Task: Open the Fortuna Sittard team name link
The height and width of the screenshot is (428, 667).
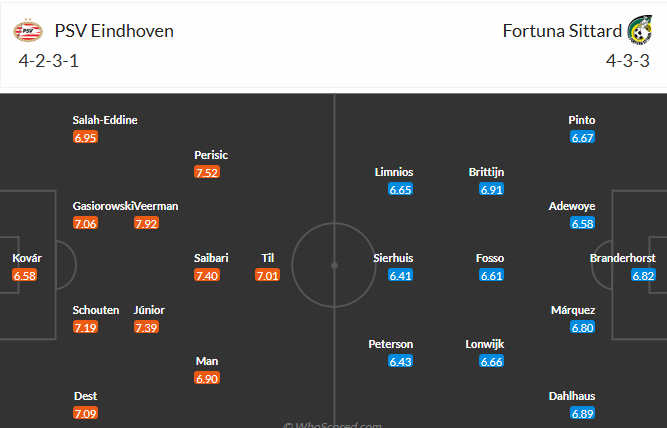Action: tap(560, 31)
